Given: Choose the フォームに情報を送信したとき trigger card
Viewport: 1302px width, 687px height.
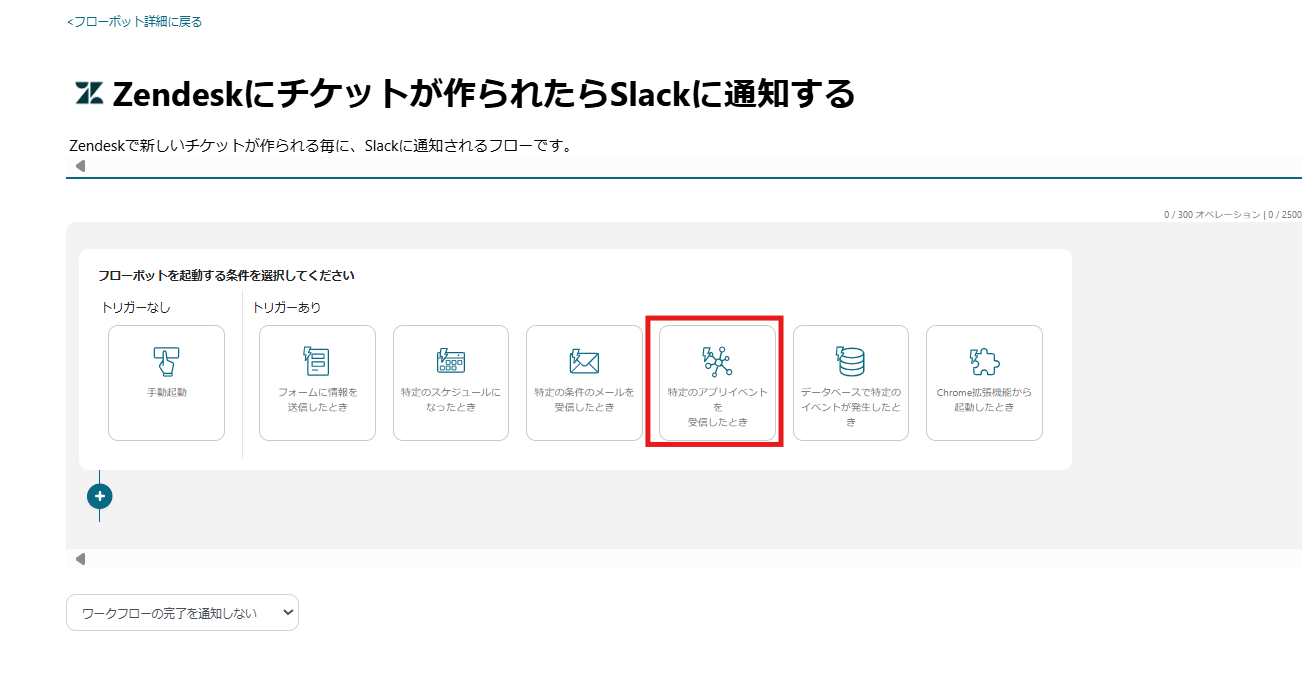Looking at the screenshot, I should pyautogui.click(x=317, y=383).
